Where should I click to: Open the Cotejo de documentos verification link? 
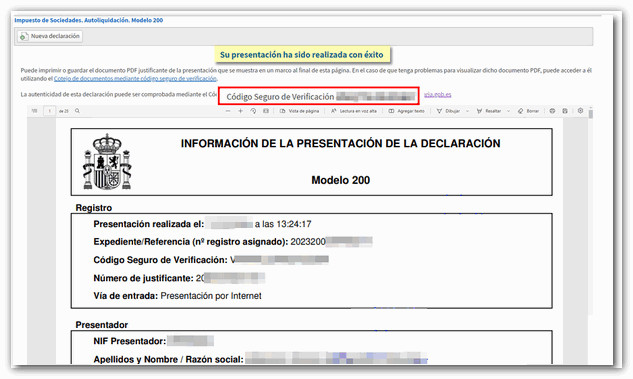pos(135,79)
